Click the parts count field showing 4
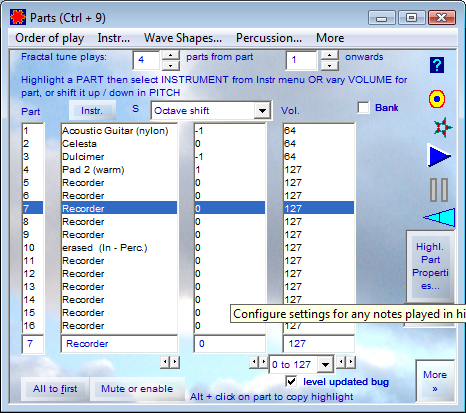The width and height of the screenshot is (466, 413). (146, 60)
